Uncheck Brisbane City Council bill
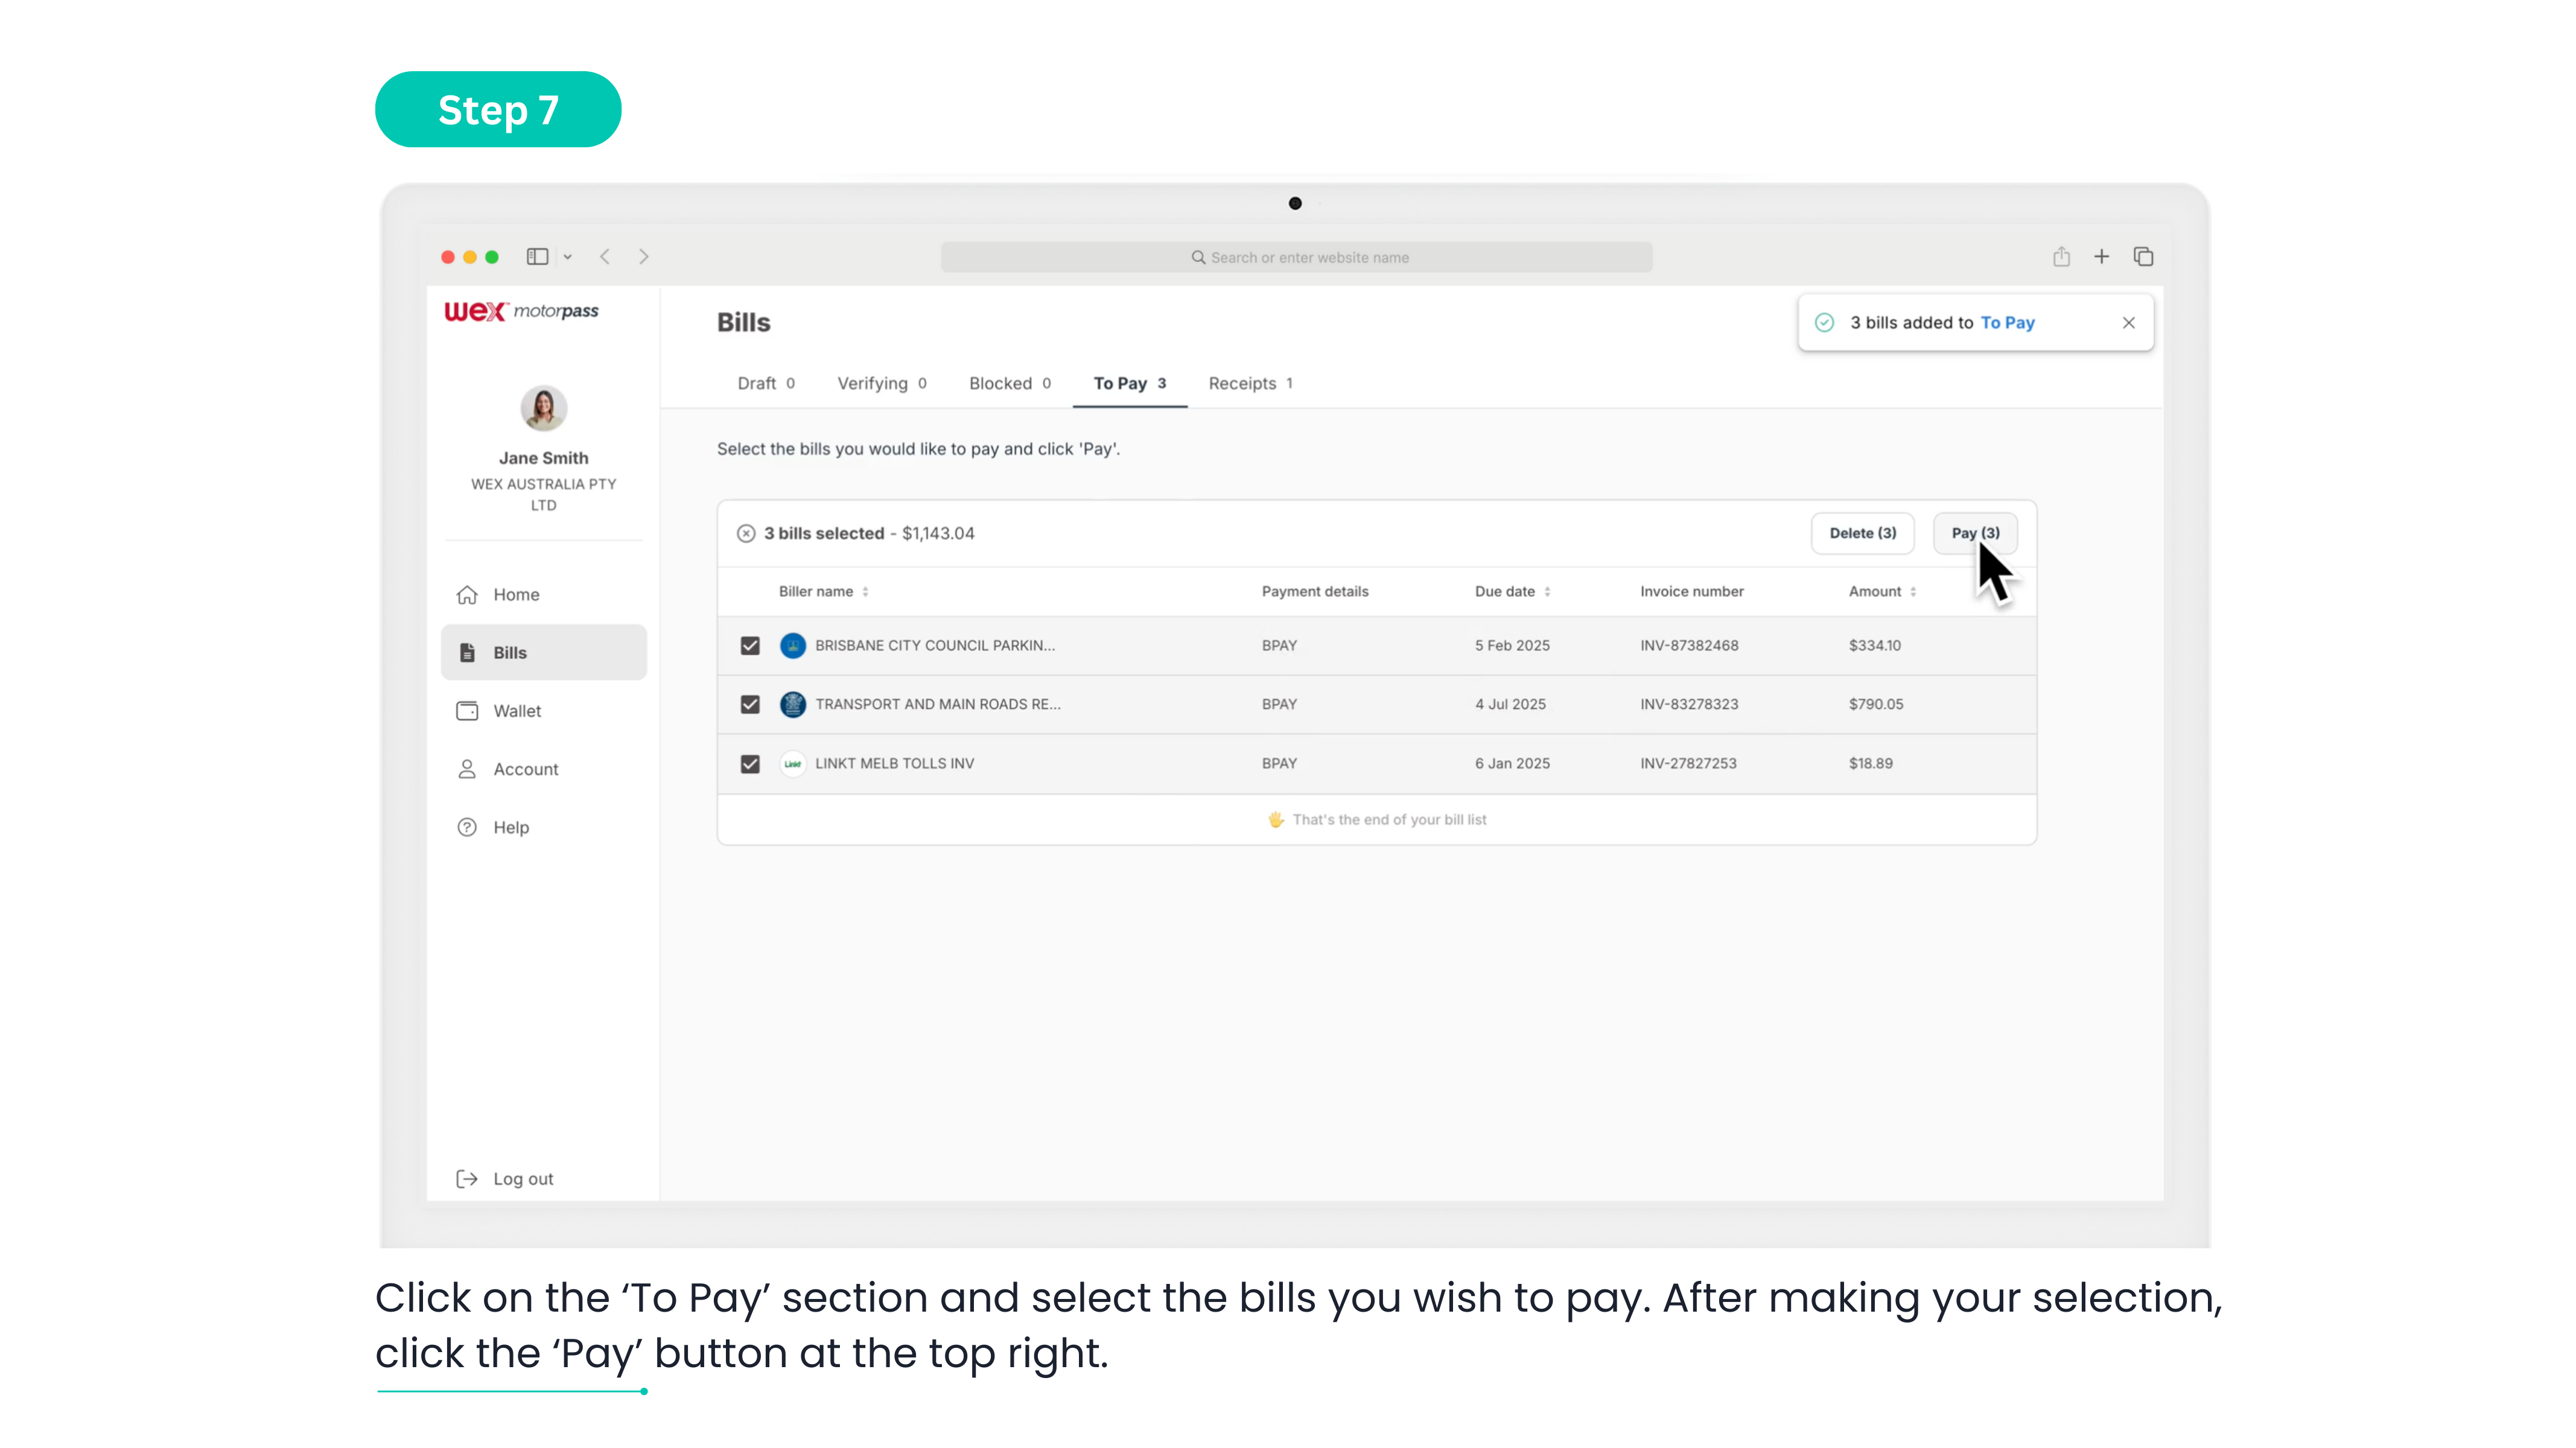The image size is (2576, 1448). pyautogui.click(x=750, y=646)
